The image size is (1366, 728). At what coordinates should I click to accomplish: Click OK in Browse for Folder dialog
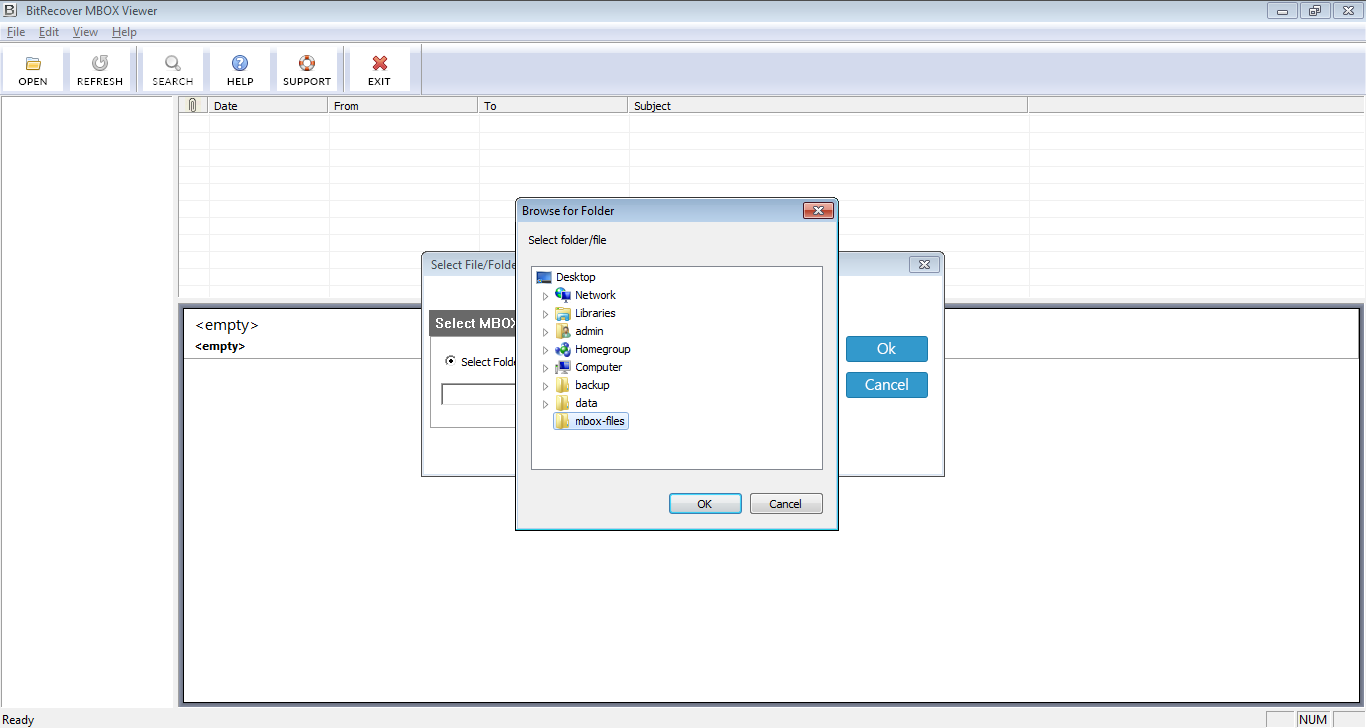(705, 504)
